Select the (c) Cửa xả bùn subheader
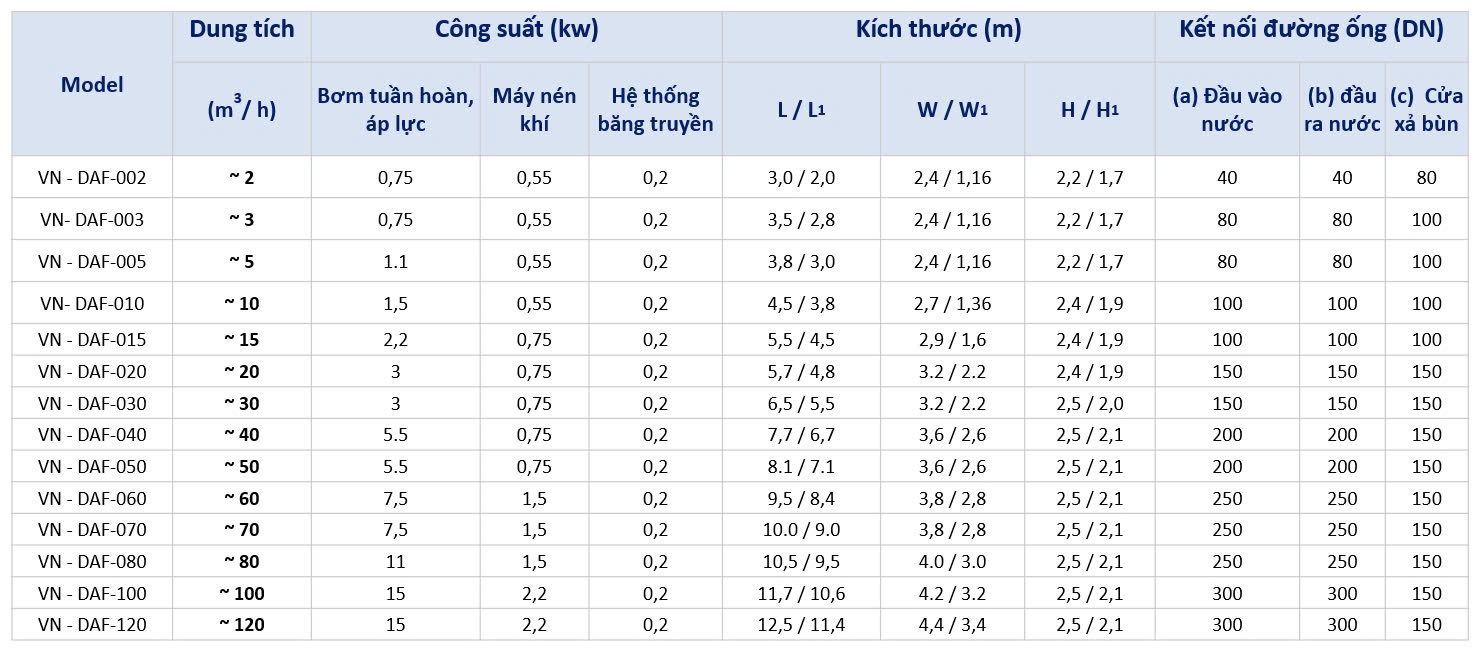This screenshot has width=1479, height=651. click(x=1426, y=109)
